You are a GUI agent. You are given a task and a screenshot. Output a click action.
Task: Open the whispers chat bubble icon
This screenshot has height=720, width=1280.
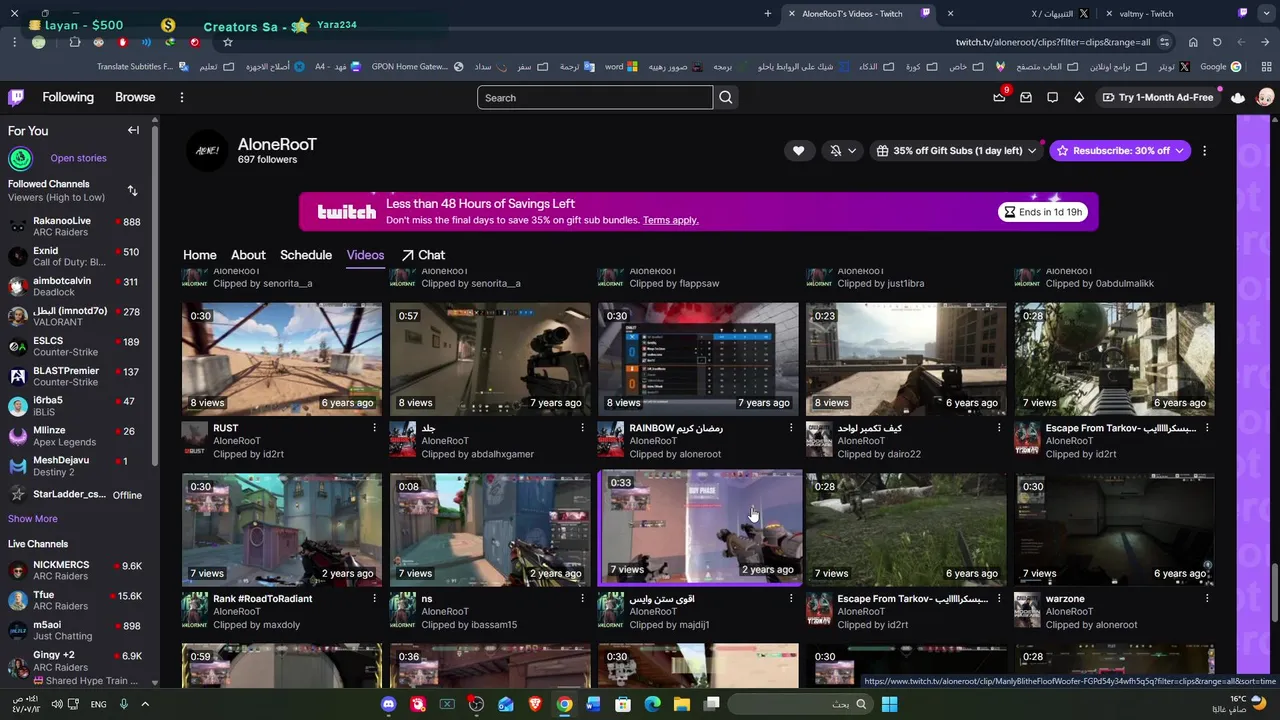[x=1052, y=97]
